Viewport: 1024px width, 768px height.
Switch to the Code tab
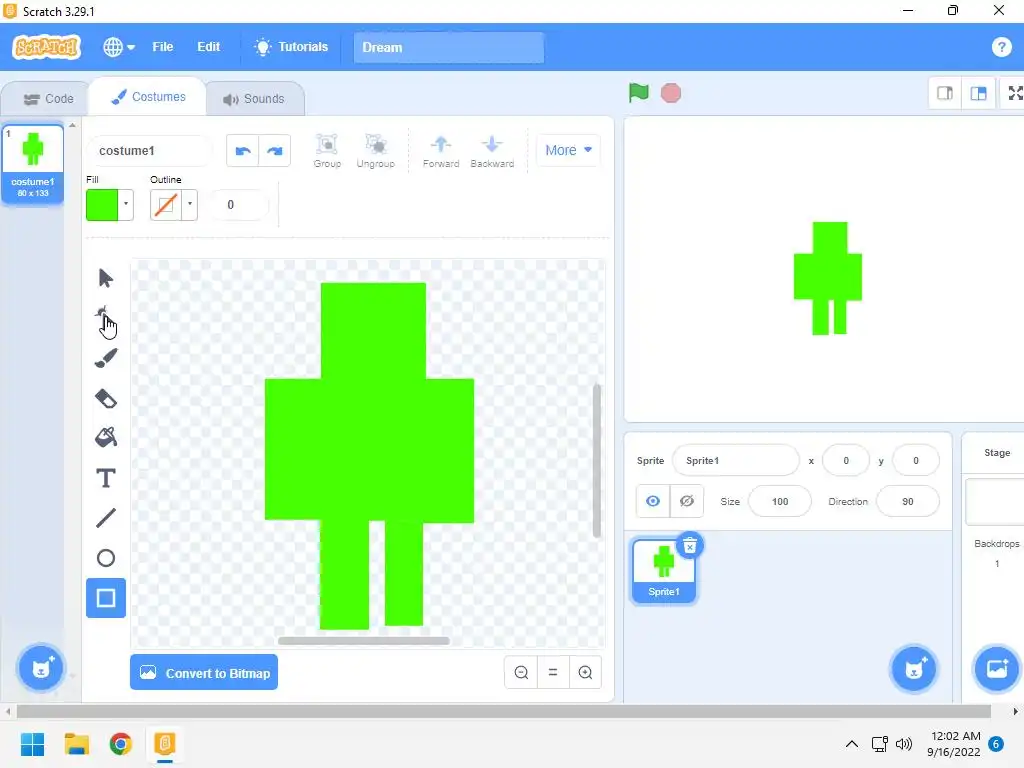coord(48,99)
